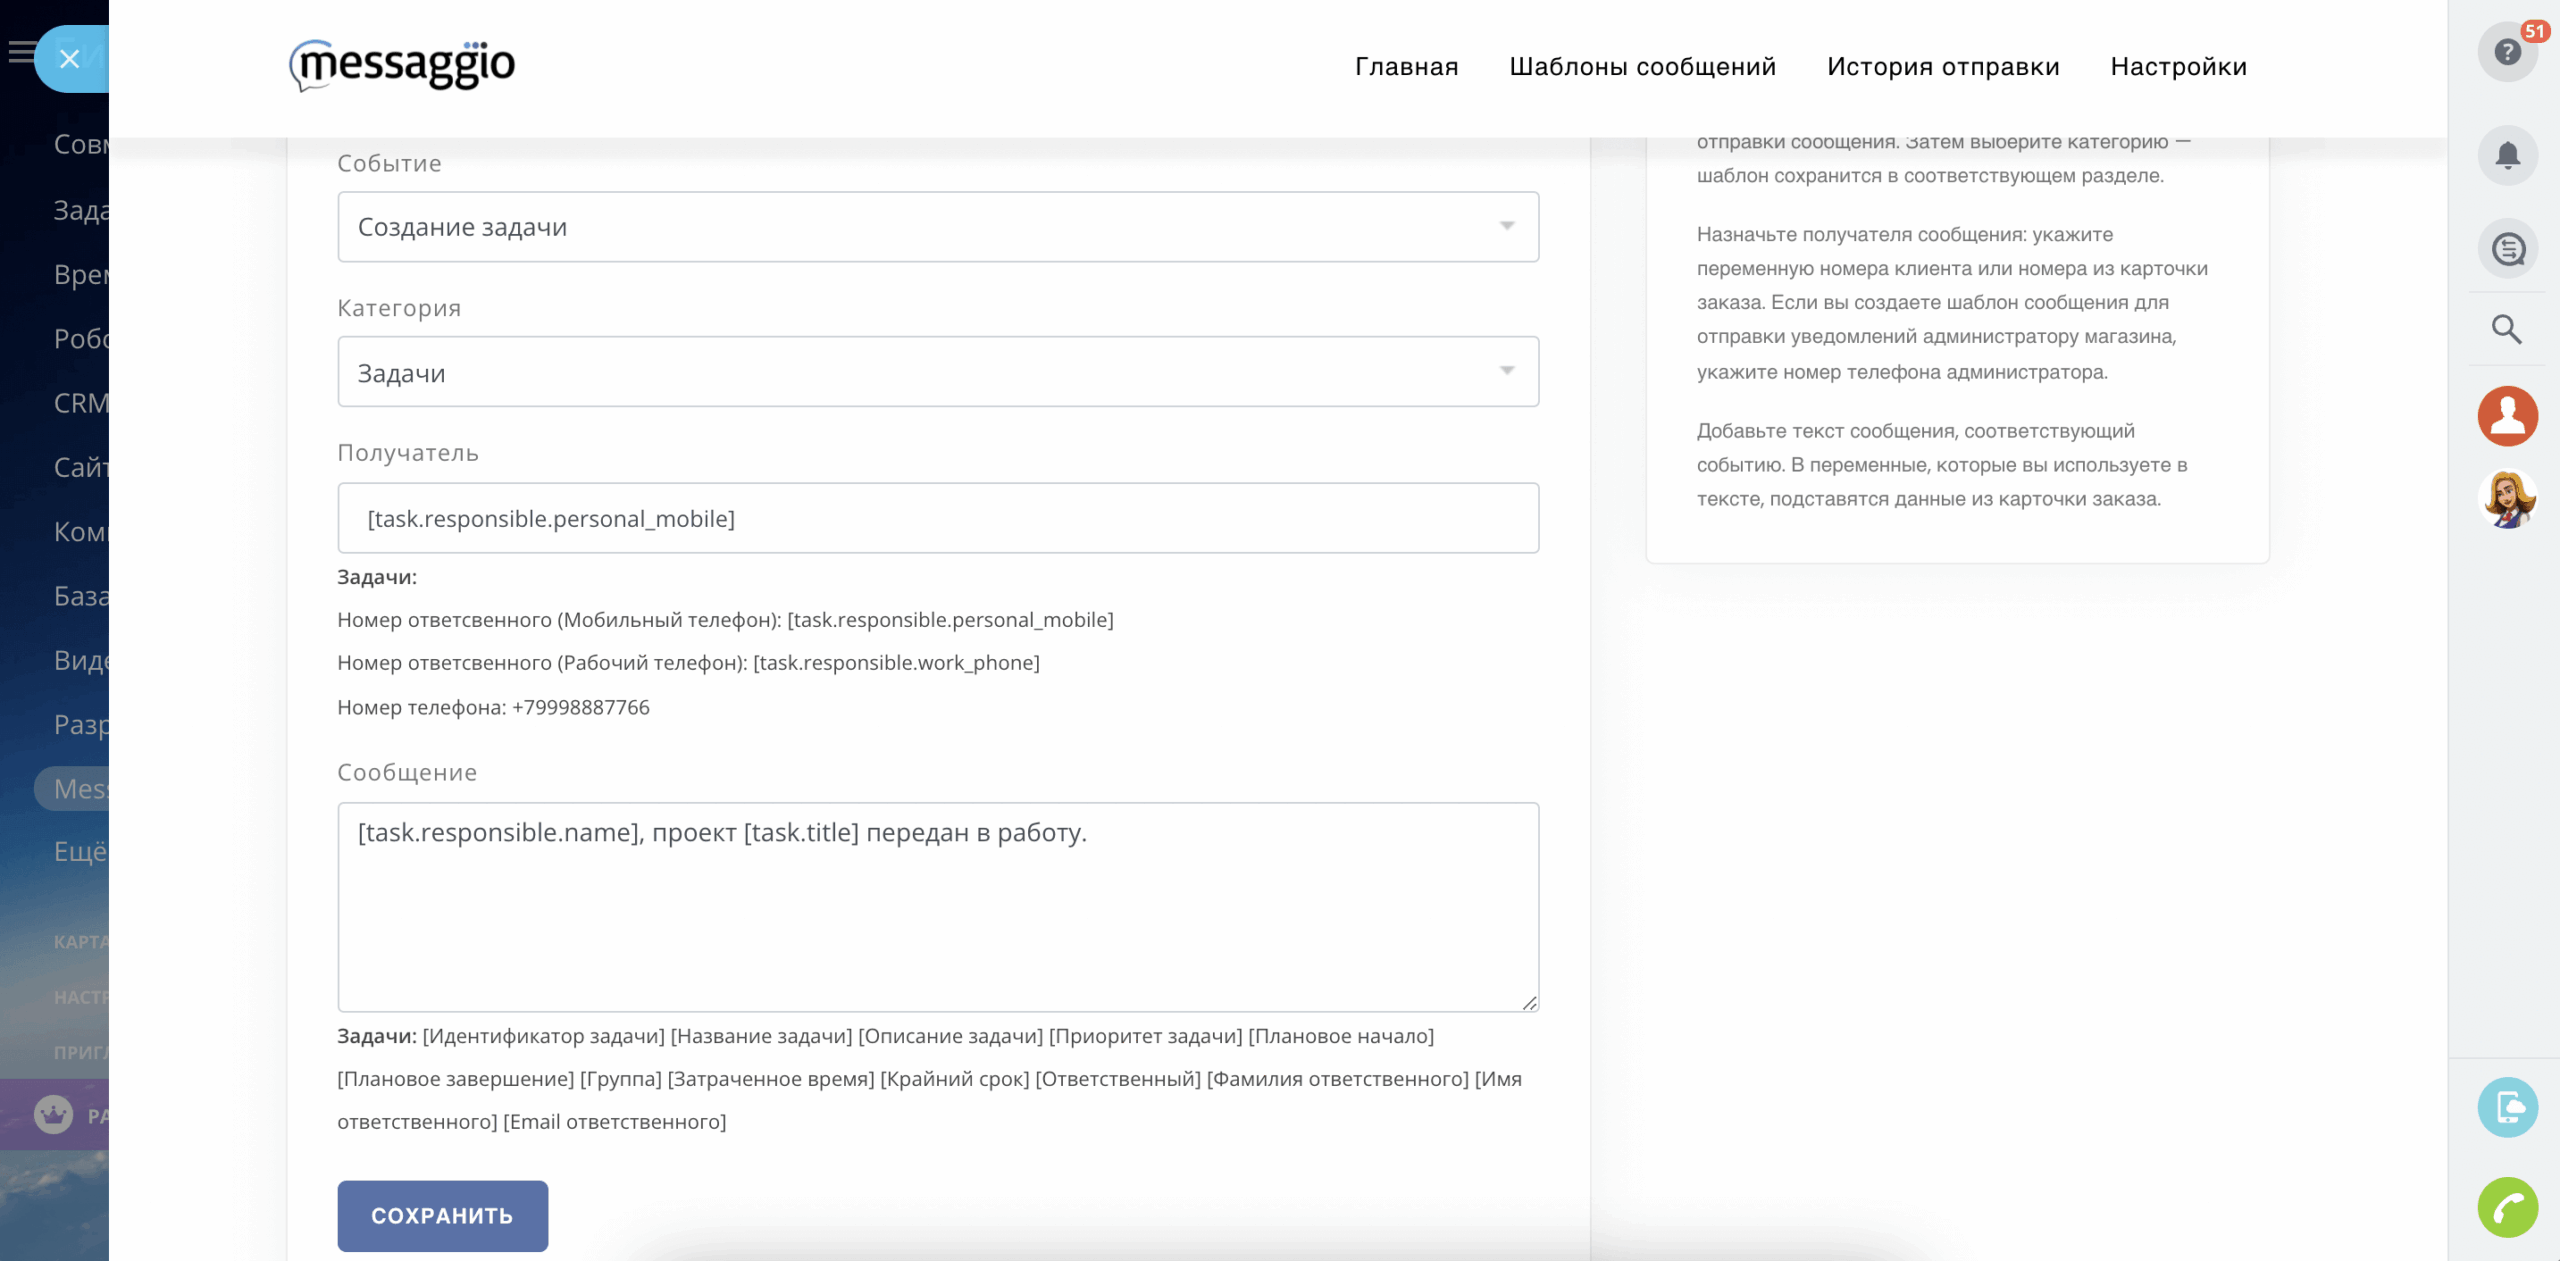2560x1261 pixels.
Task: Open the cartoon woman avatar
Action: coord(2507,499)
